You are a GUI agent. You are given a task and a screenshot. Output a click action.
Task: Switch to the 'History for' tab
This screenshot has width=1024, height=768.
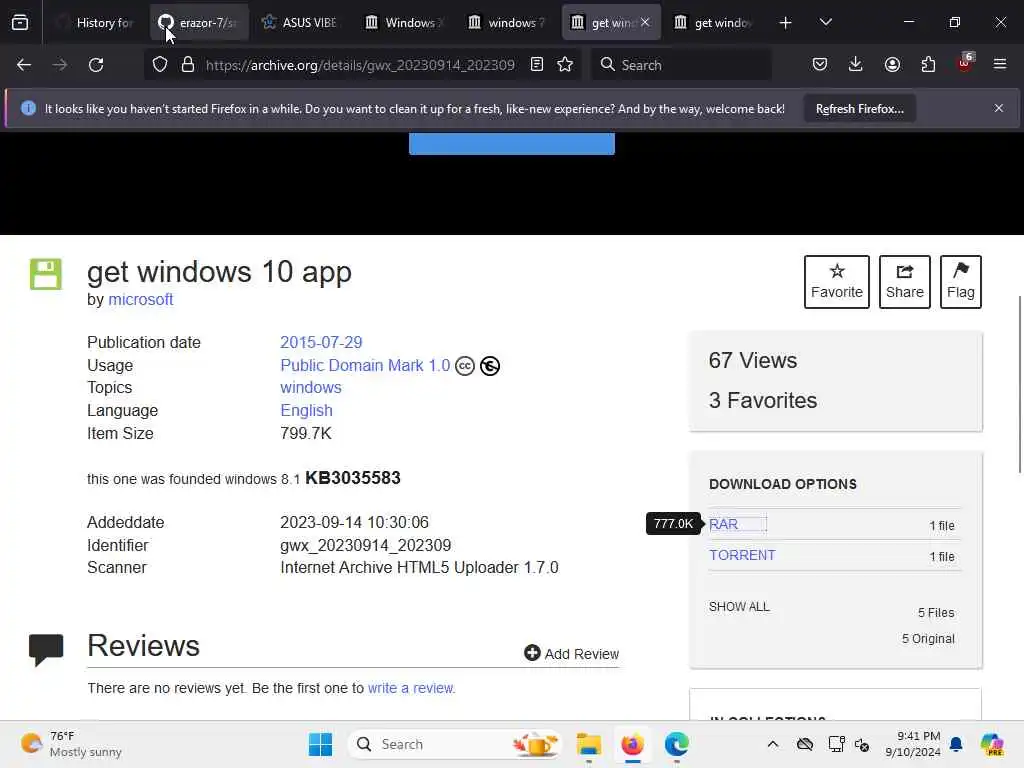tap(96, 23)
